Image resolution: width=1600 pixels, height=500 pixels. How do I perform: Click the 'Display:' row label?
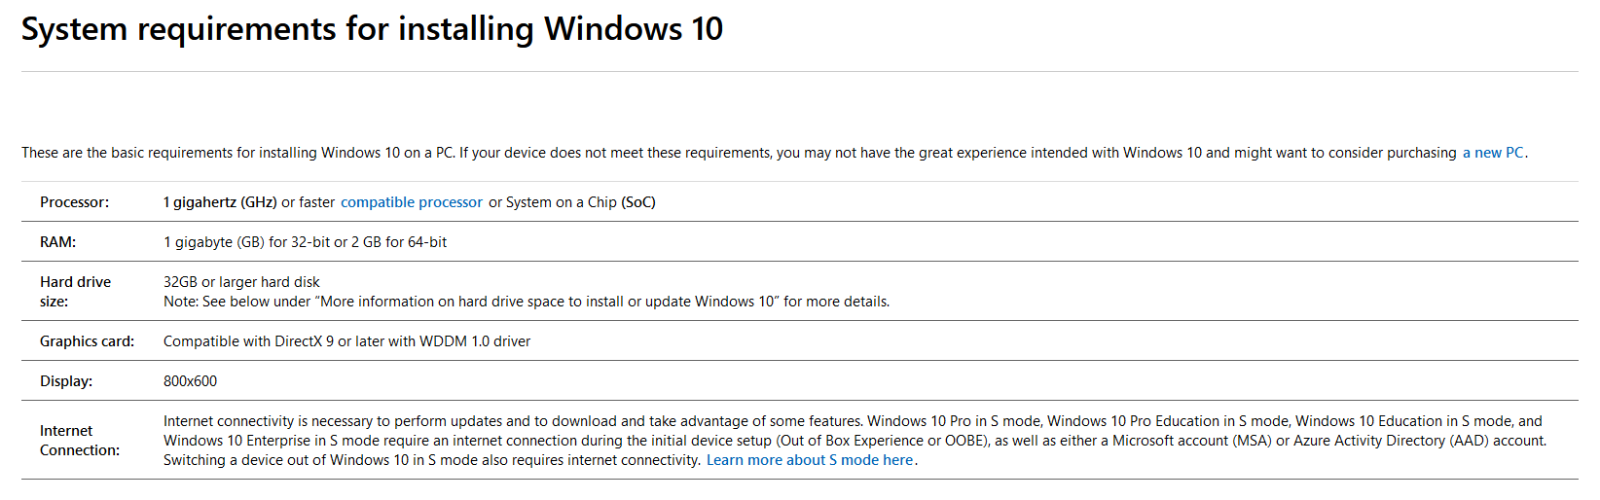point(66,381)
